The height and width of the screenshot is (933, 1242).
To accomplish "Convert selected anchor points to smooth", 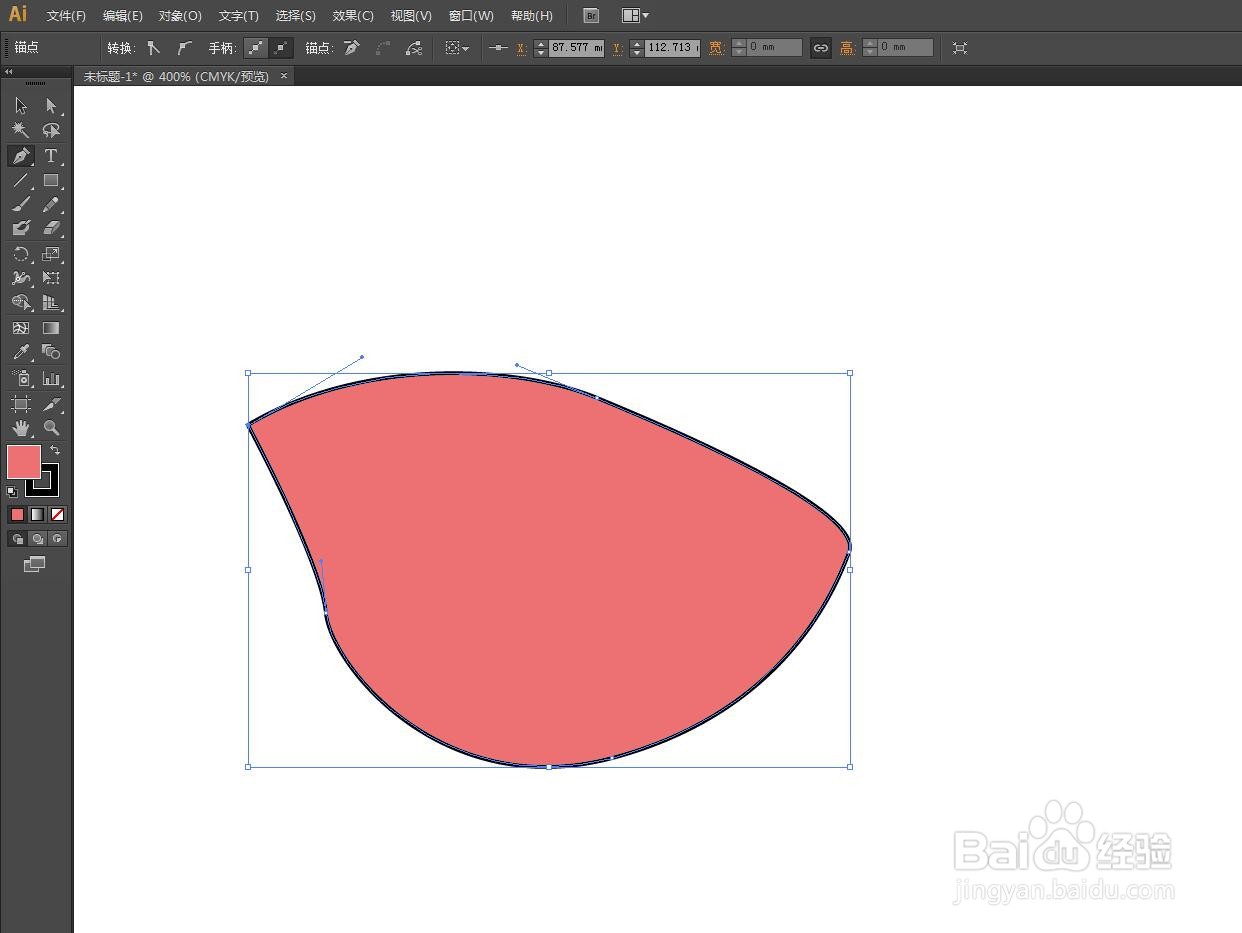I will click(x=184, y=48).
